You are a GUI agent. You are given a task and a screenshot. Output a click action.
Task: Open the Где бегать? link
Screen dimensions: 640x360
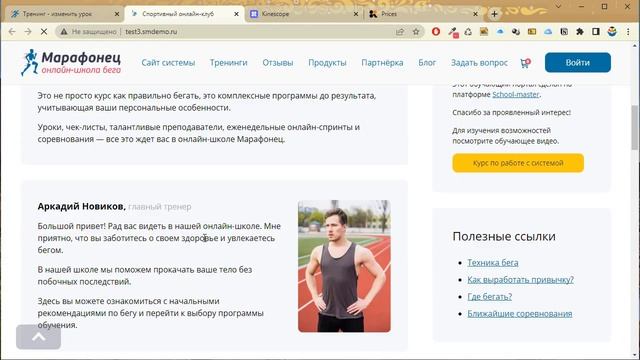[489, 297]
